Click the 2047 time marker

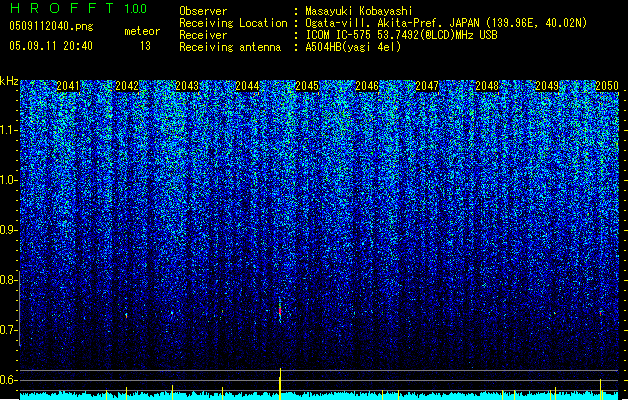coord(427,86)
